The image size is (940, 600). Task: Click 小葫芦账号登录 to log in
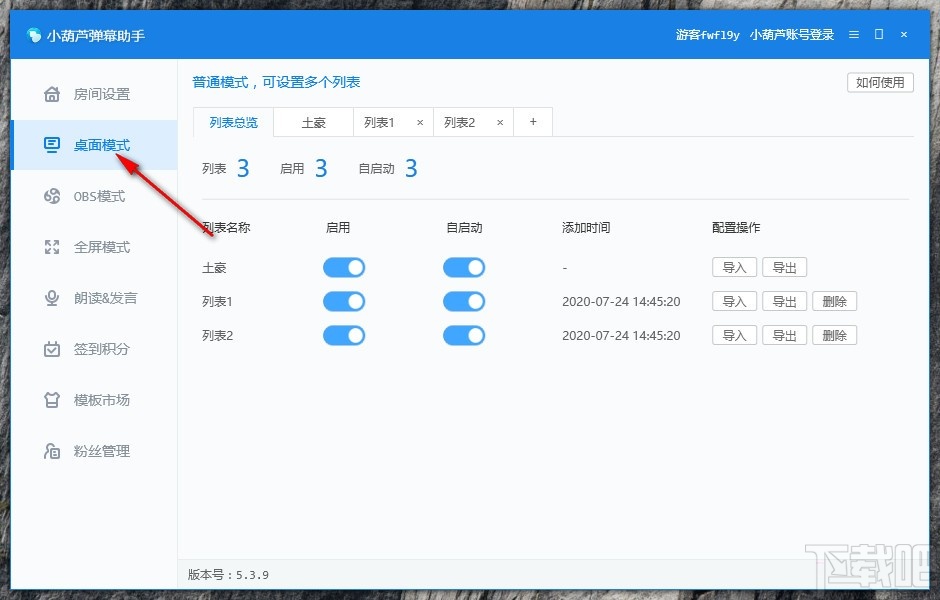coord(791,33)
